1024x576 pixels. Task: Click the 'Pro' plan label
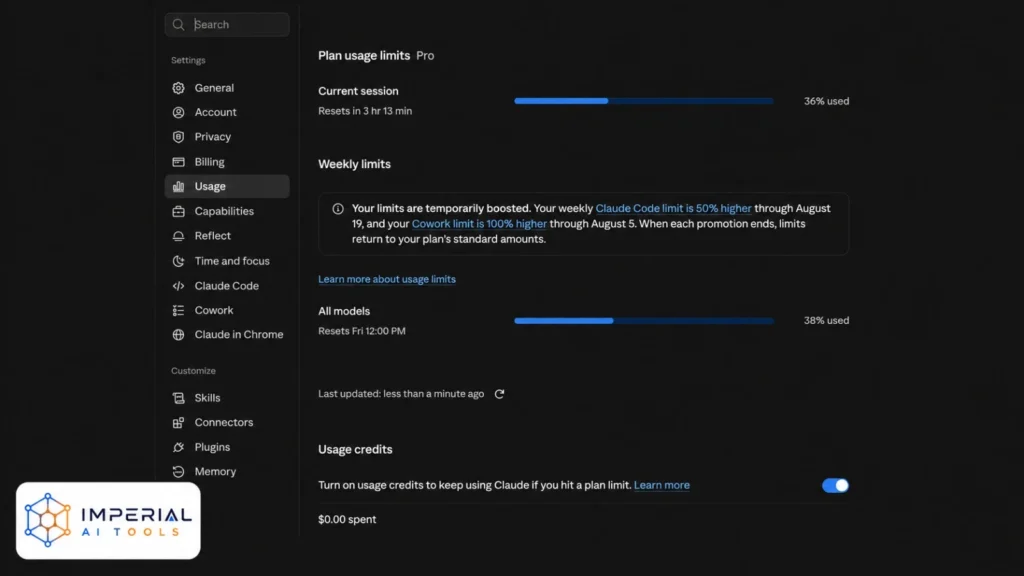pyautogui.click(x=425, y=56)
